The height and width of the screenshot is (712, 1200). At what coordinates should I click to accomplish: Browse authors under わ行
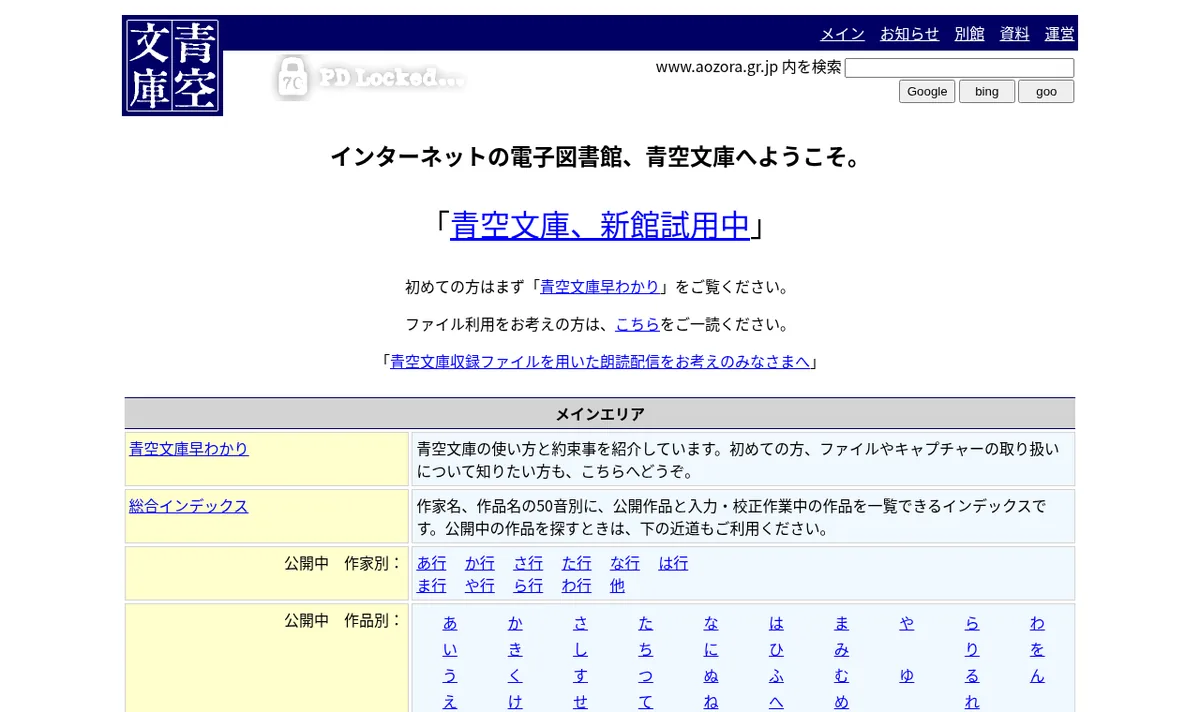click(x=576, y=585)
